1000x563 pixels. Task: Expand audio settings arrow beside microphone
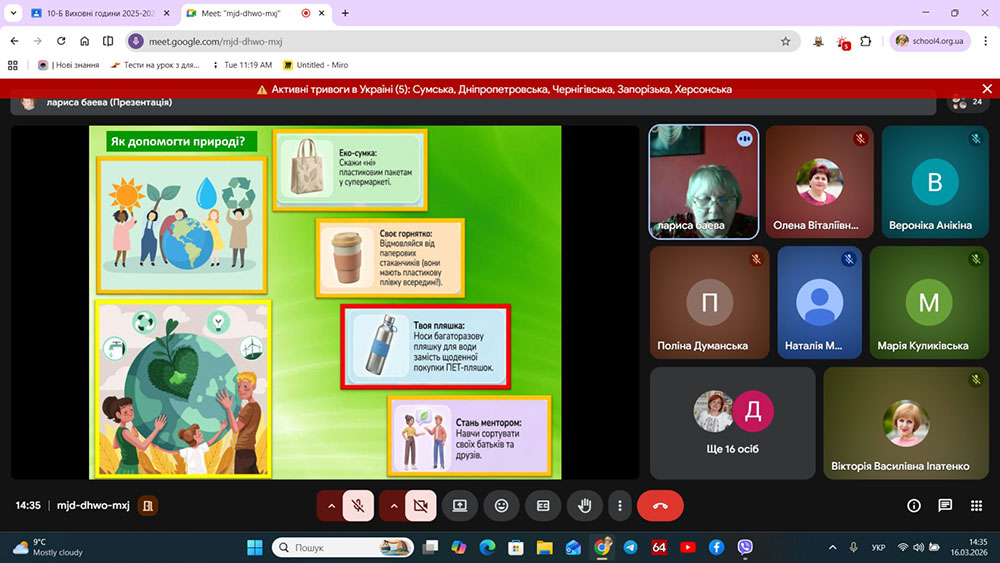click(331, 506)
